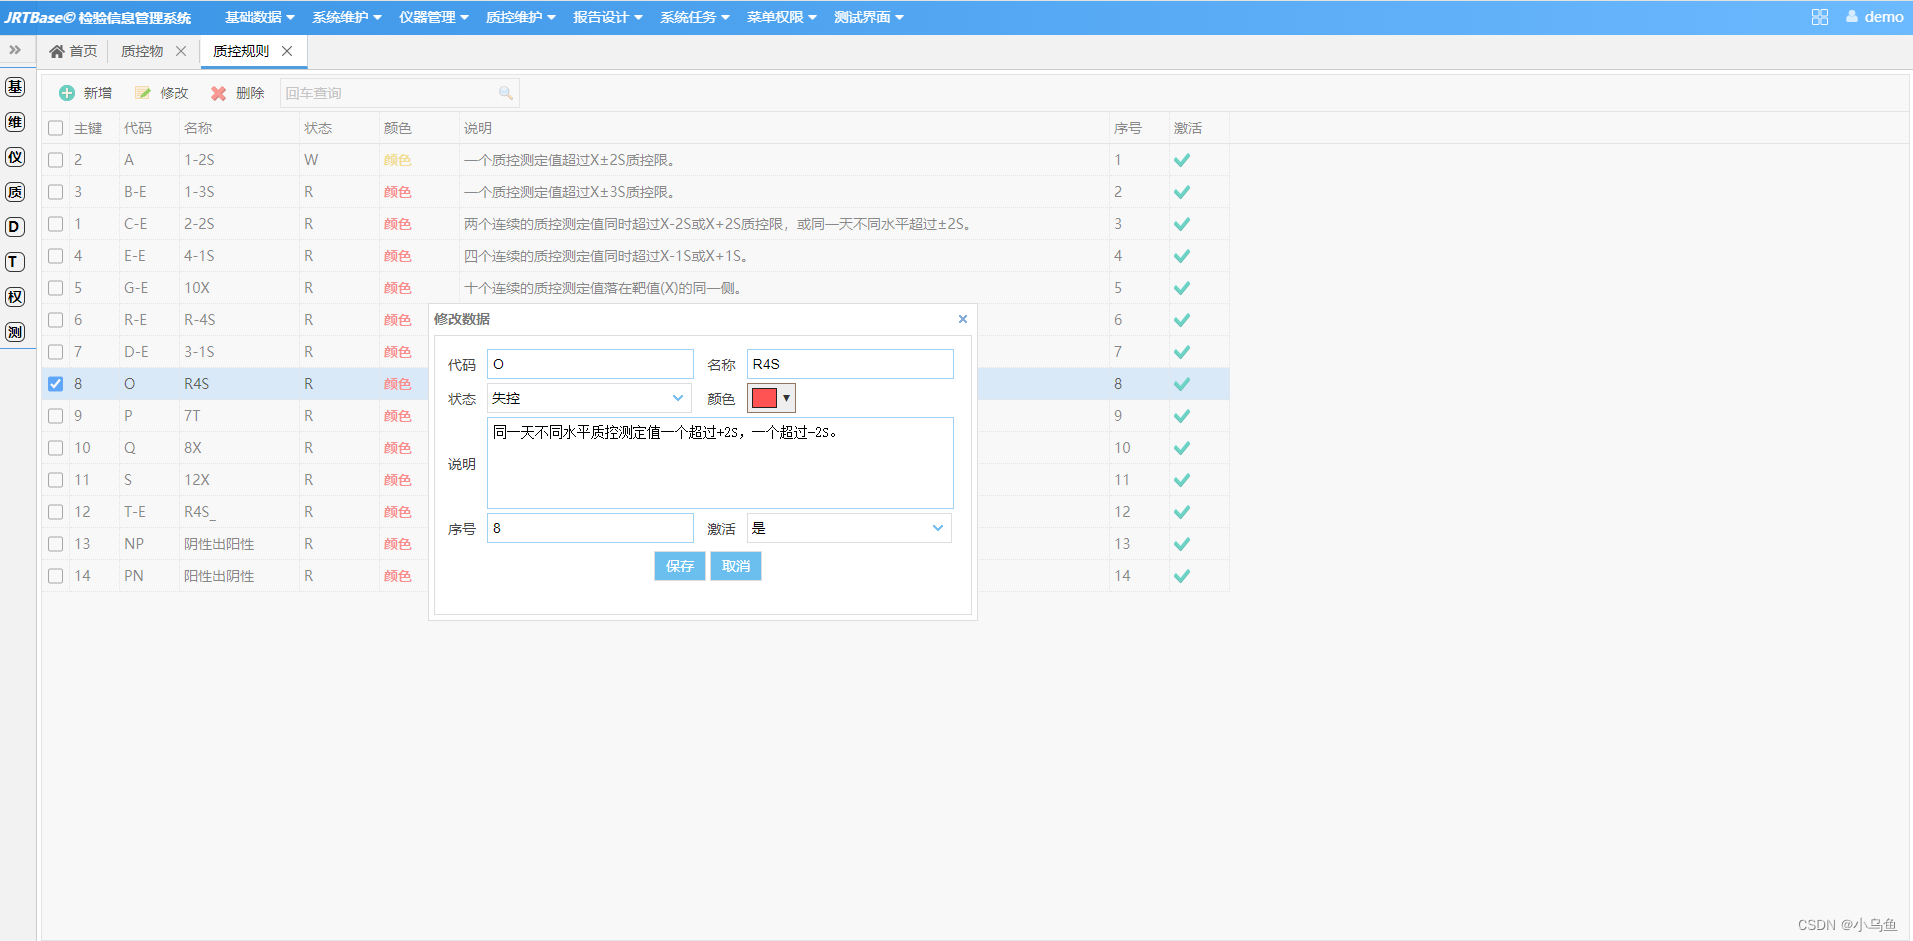Open the D sidebar icon
This screenshot has height=941, width=1913.
[15, 227]
